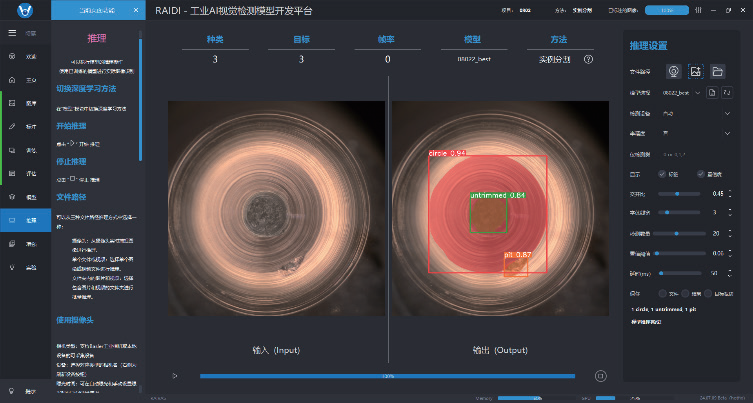
Task: Click the "circle 0.94" detection label
Action: click(447, 153)
